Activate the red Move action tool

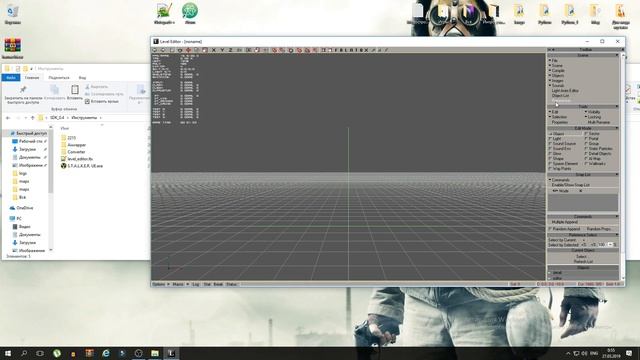pyautogui.click(x=188, y=50)
